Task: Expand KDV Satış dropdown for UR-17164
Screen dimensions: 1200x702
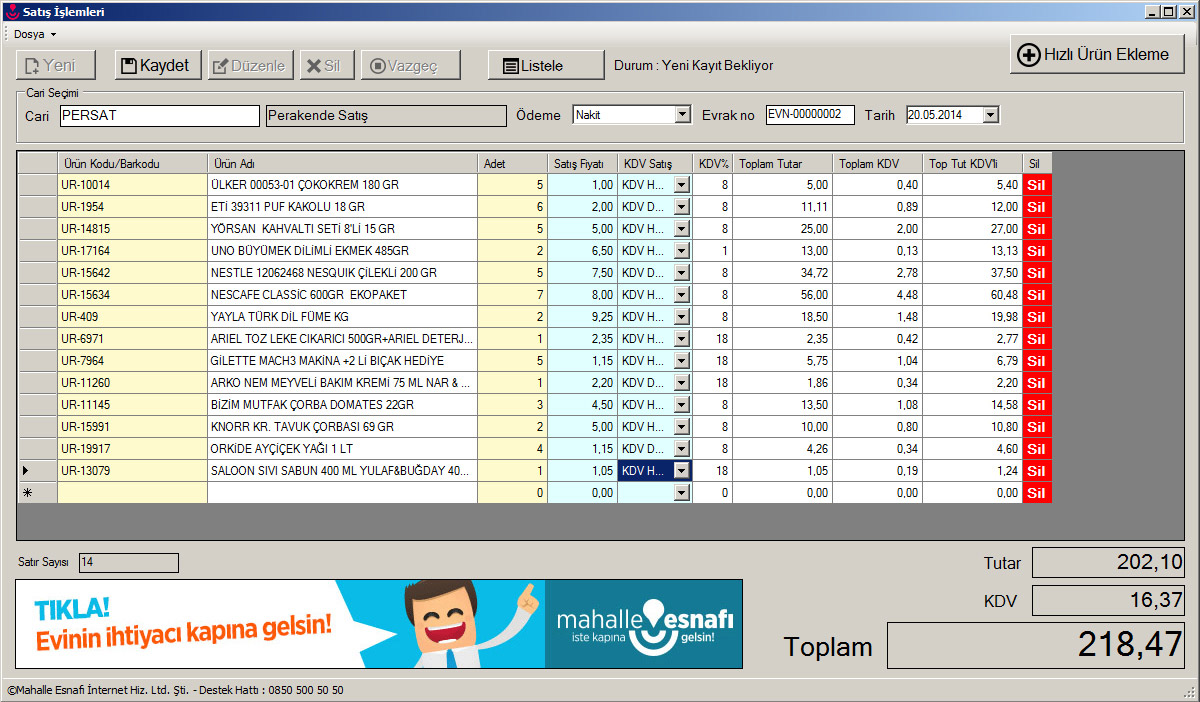Action: pyautogui.click(x=682, y=251)
